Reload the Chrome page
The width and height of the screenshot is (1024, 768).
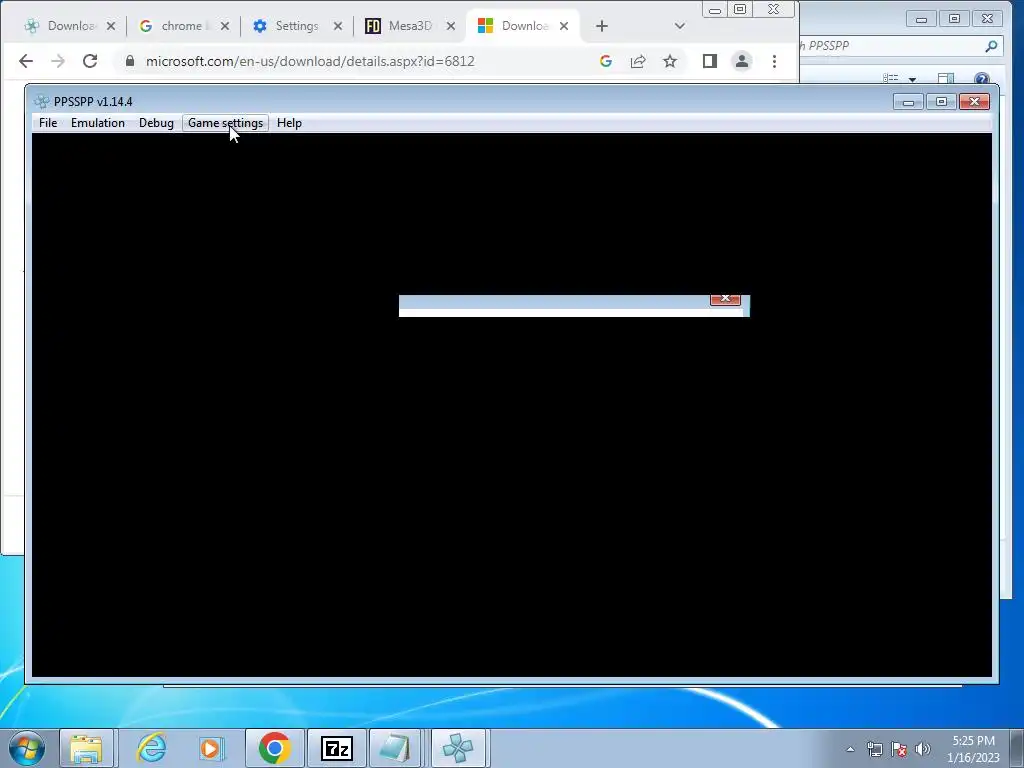tap(90, 61)
